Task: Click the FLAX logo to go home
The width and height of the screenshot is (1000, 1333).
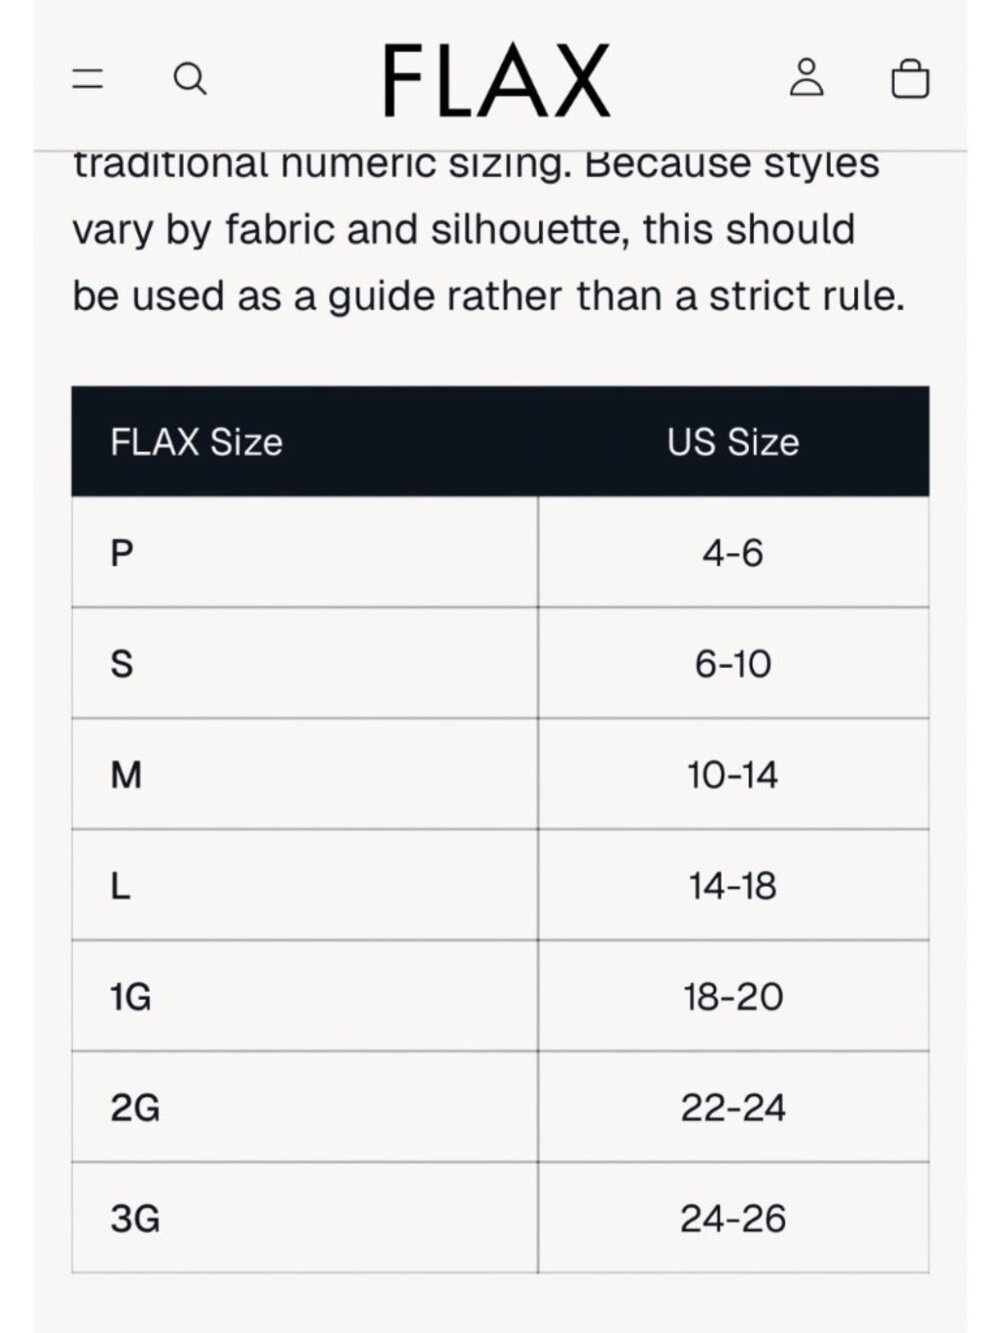Action: tap(497, 80)
